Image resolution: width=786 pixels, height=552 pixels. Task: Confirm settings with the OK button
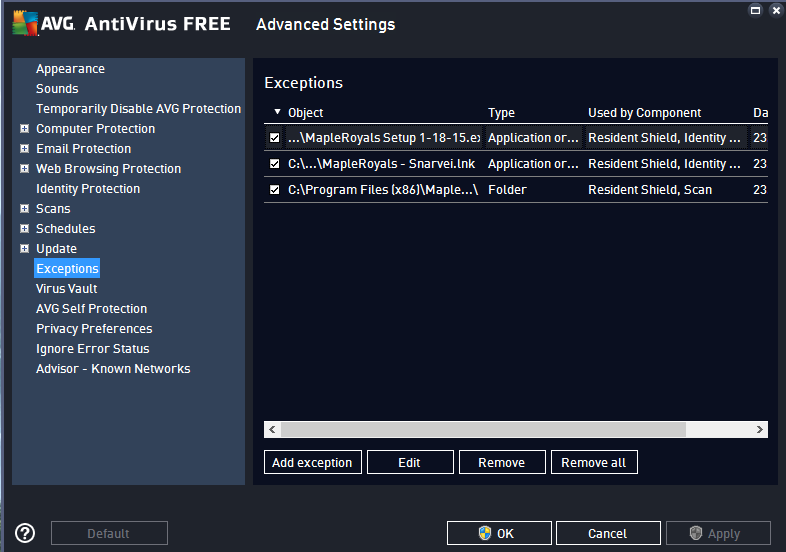499,533
